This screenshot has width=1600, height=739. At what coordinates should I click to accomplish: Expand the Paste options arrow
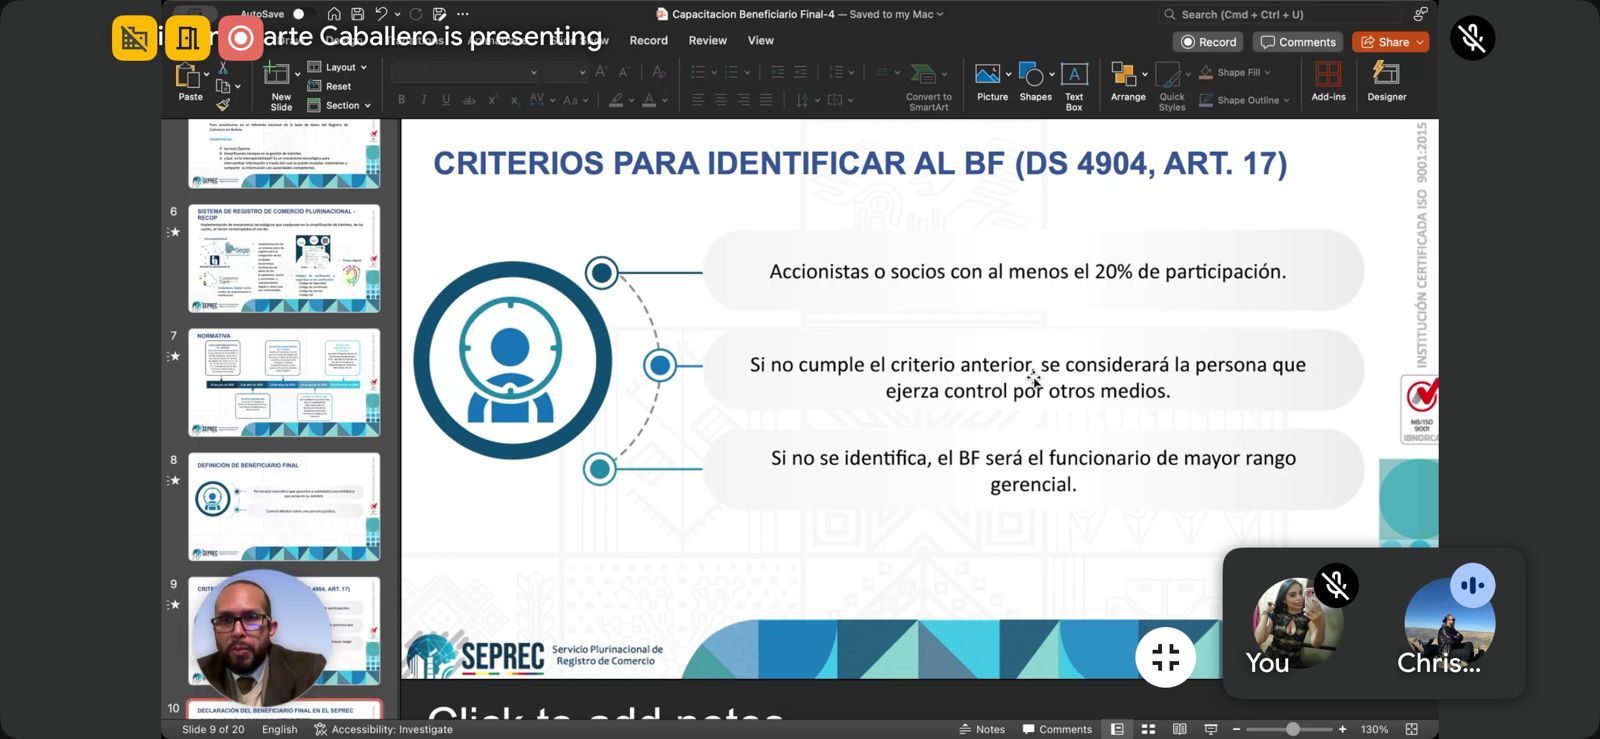tap(207, 74)
